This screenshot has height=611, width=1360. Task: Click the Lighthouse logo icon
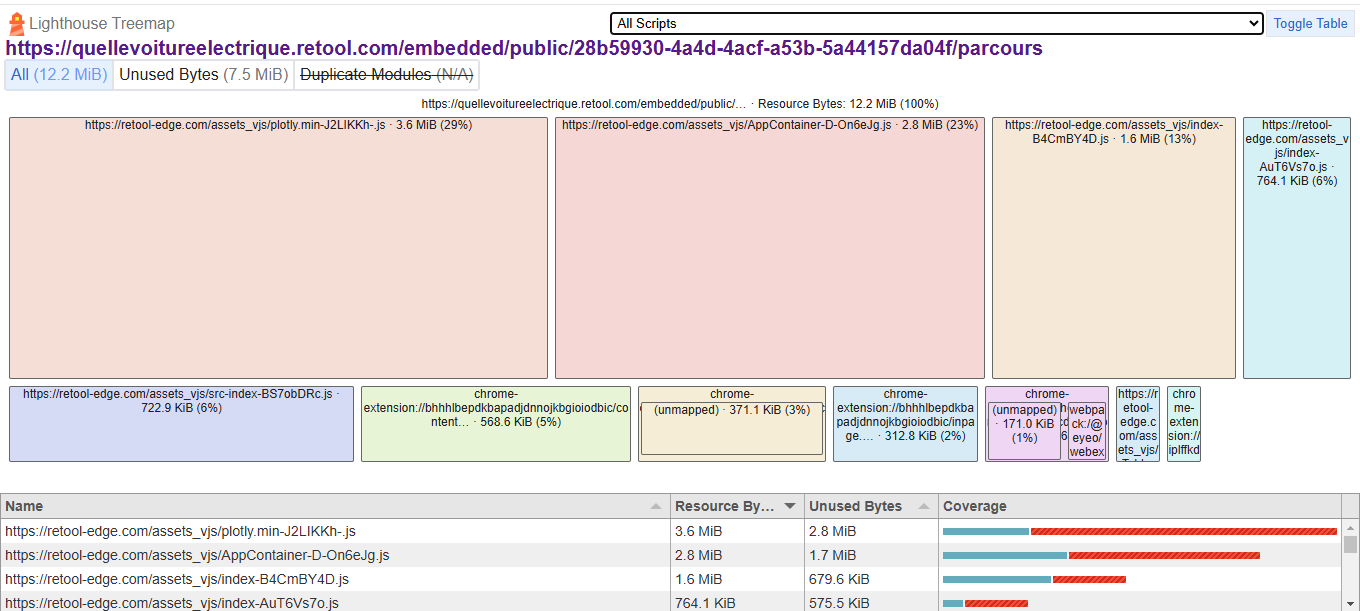[16, 24]
